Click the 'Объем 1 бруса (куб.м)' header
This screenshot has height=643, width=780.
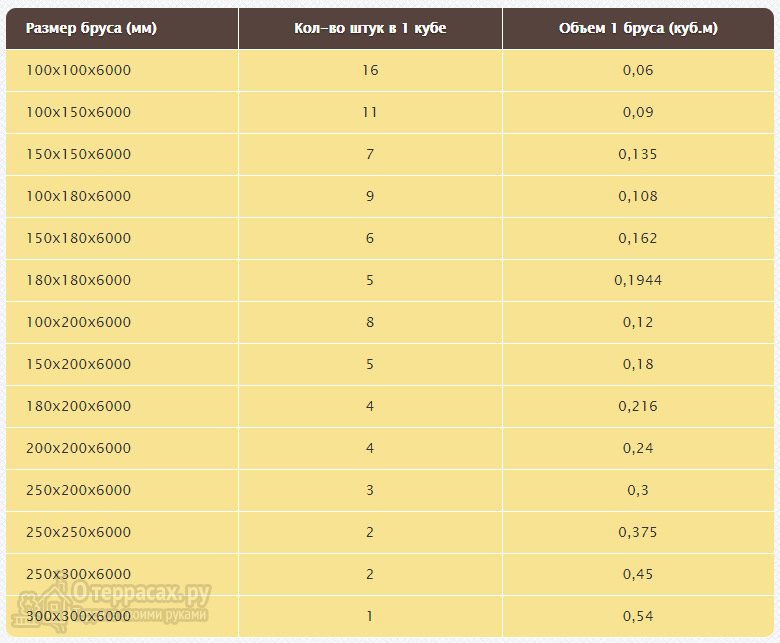[638, 28]
